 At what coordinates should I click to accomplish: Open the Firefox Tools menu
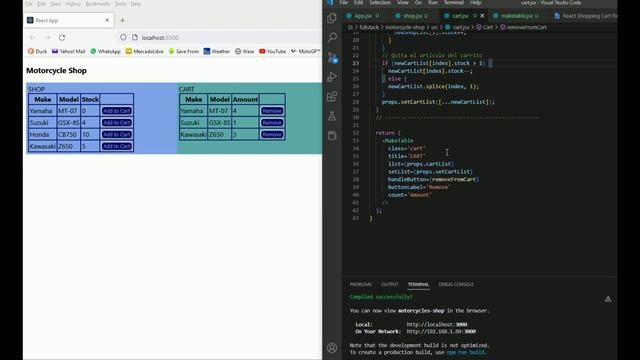[x=120, y=4]
